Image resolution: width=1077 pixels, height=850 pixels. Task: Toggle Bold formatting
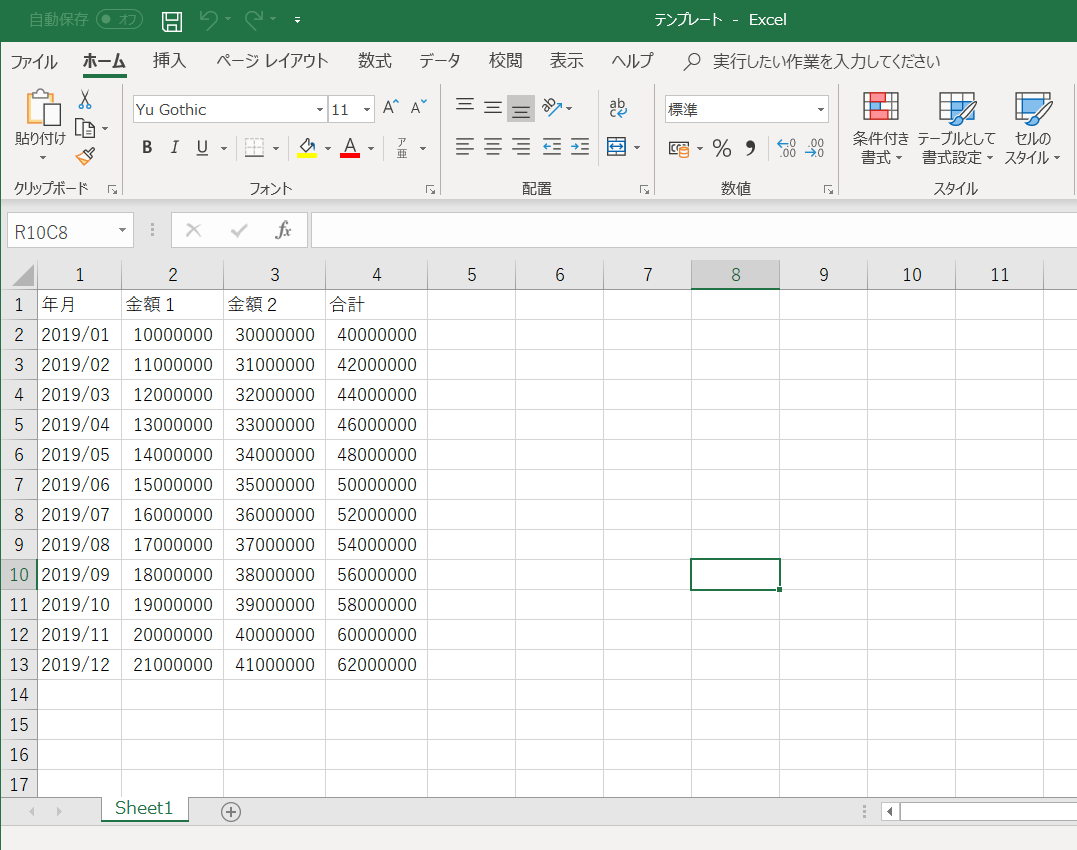click(x=146, y=148)
